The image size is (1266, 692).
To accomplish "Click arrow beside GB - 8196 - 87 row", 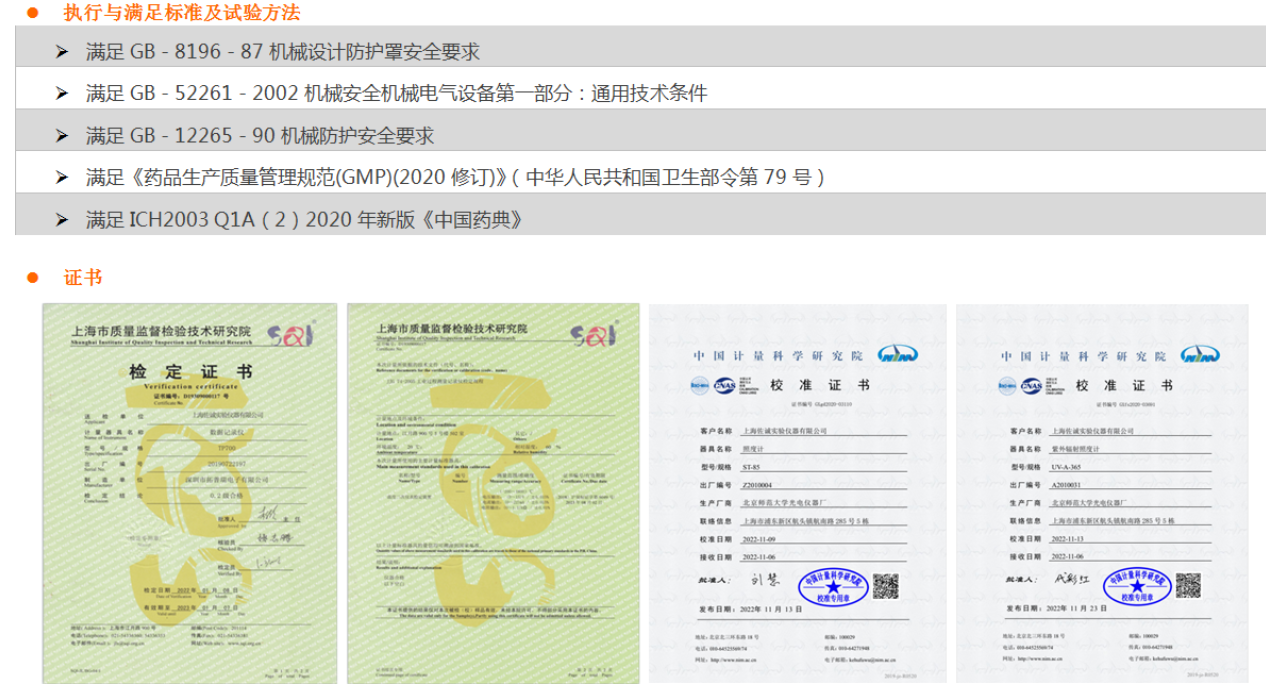I will pos(62,52).
